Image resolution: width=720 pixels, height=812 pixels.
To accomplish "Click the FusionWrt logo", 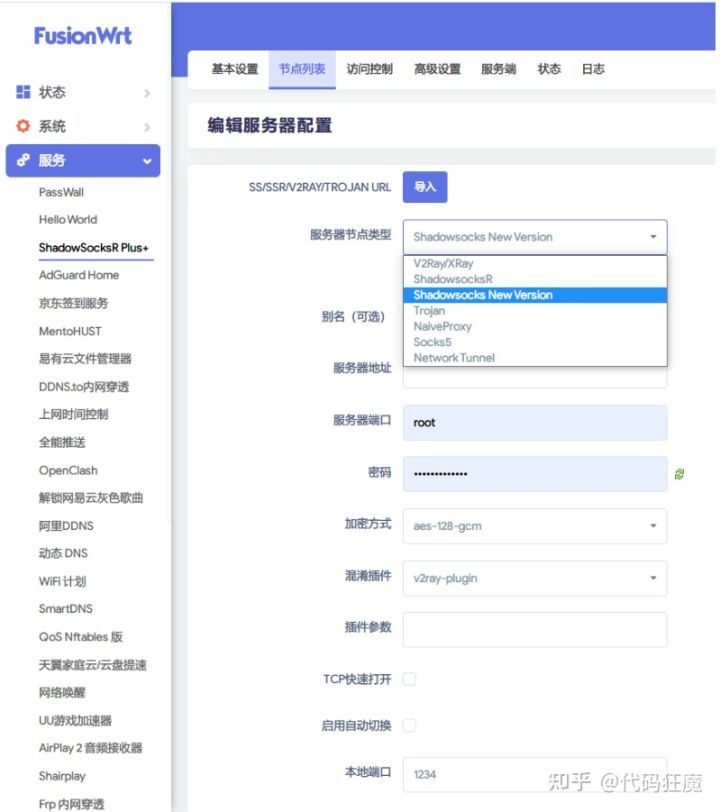I will pyautogui.click(x=83, y=36).
